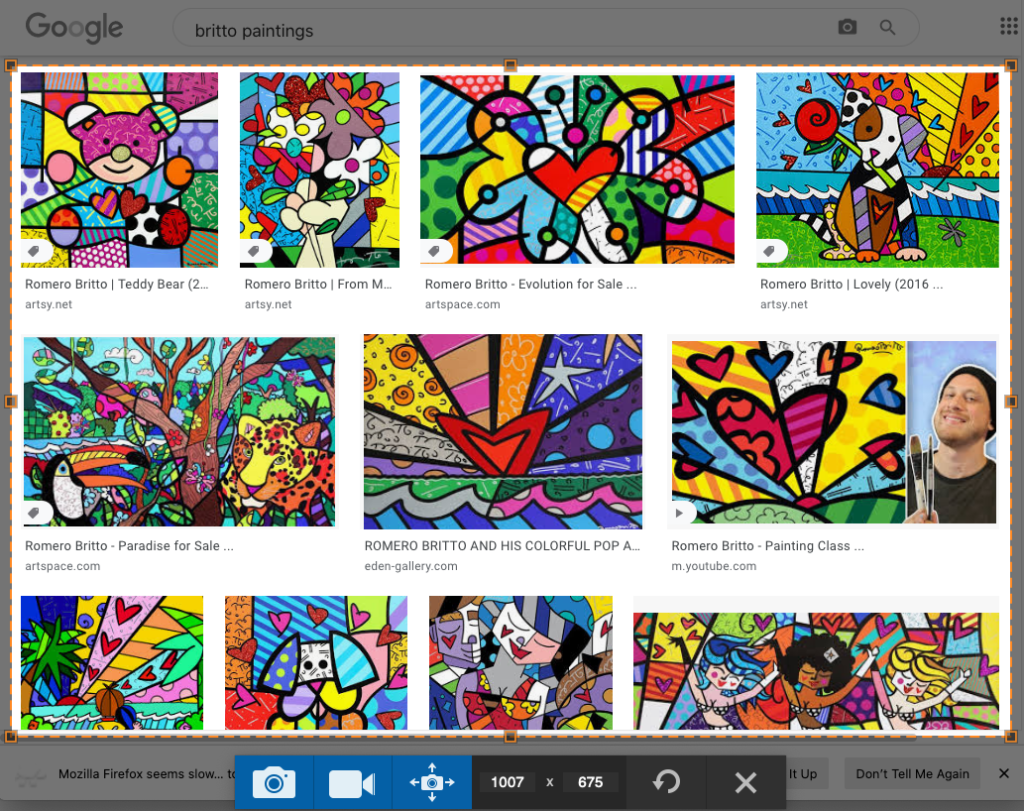Image resolution: width=1024 pixels, height=811 pixels.
Task: Start video recording of the selected area
Action: (352, 782)
